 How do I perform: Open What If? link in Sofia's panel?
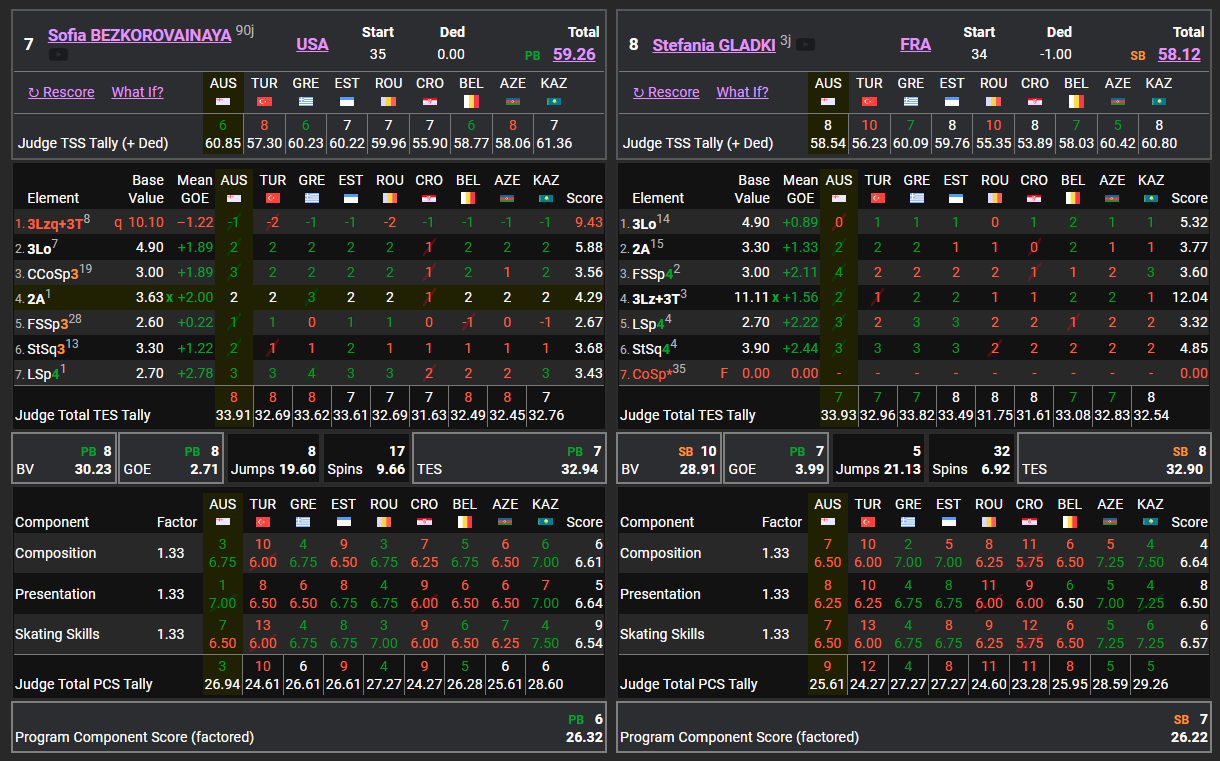click(x=137, y=92)
